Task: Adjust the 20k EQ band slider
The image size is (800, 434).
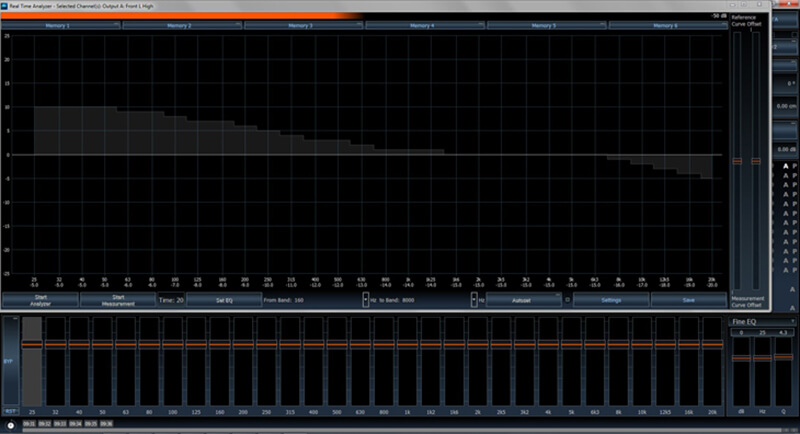Action: click(x=712, y=345)
